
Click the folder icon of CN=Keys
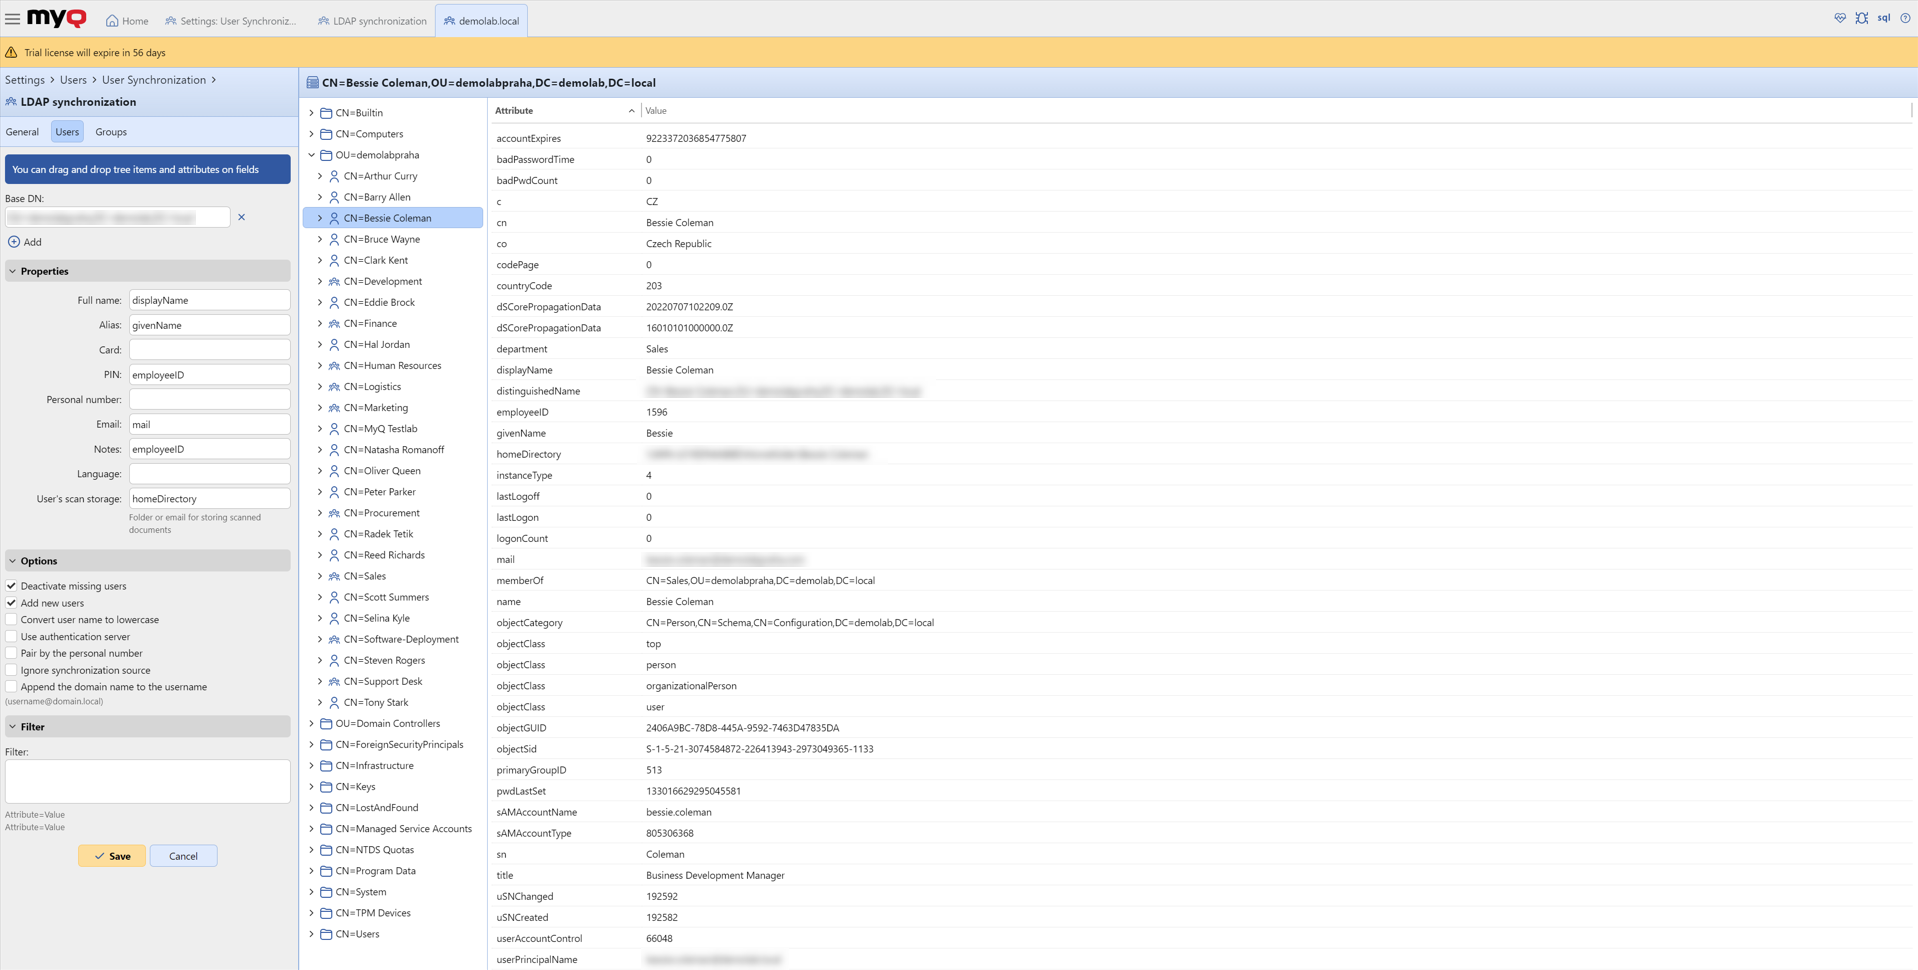point(326,787)
